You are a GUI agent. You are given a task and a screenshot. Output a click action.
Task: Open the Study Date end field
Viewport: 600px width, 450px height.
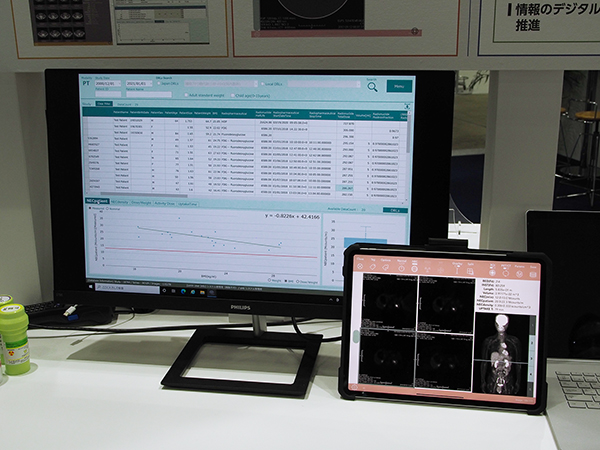tap(138, 82)
